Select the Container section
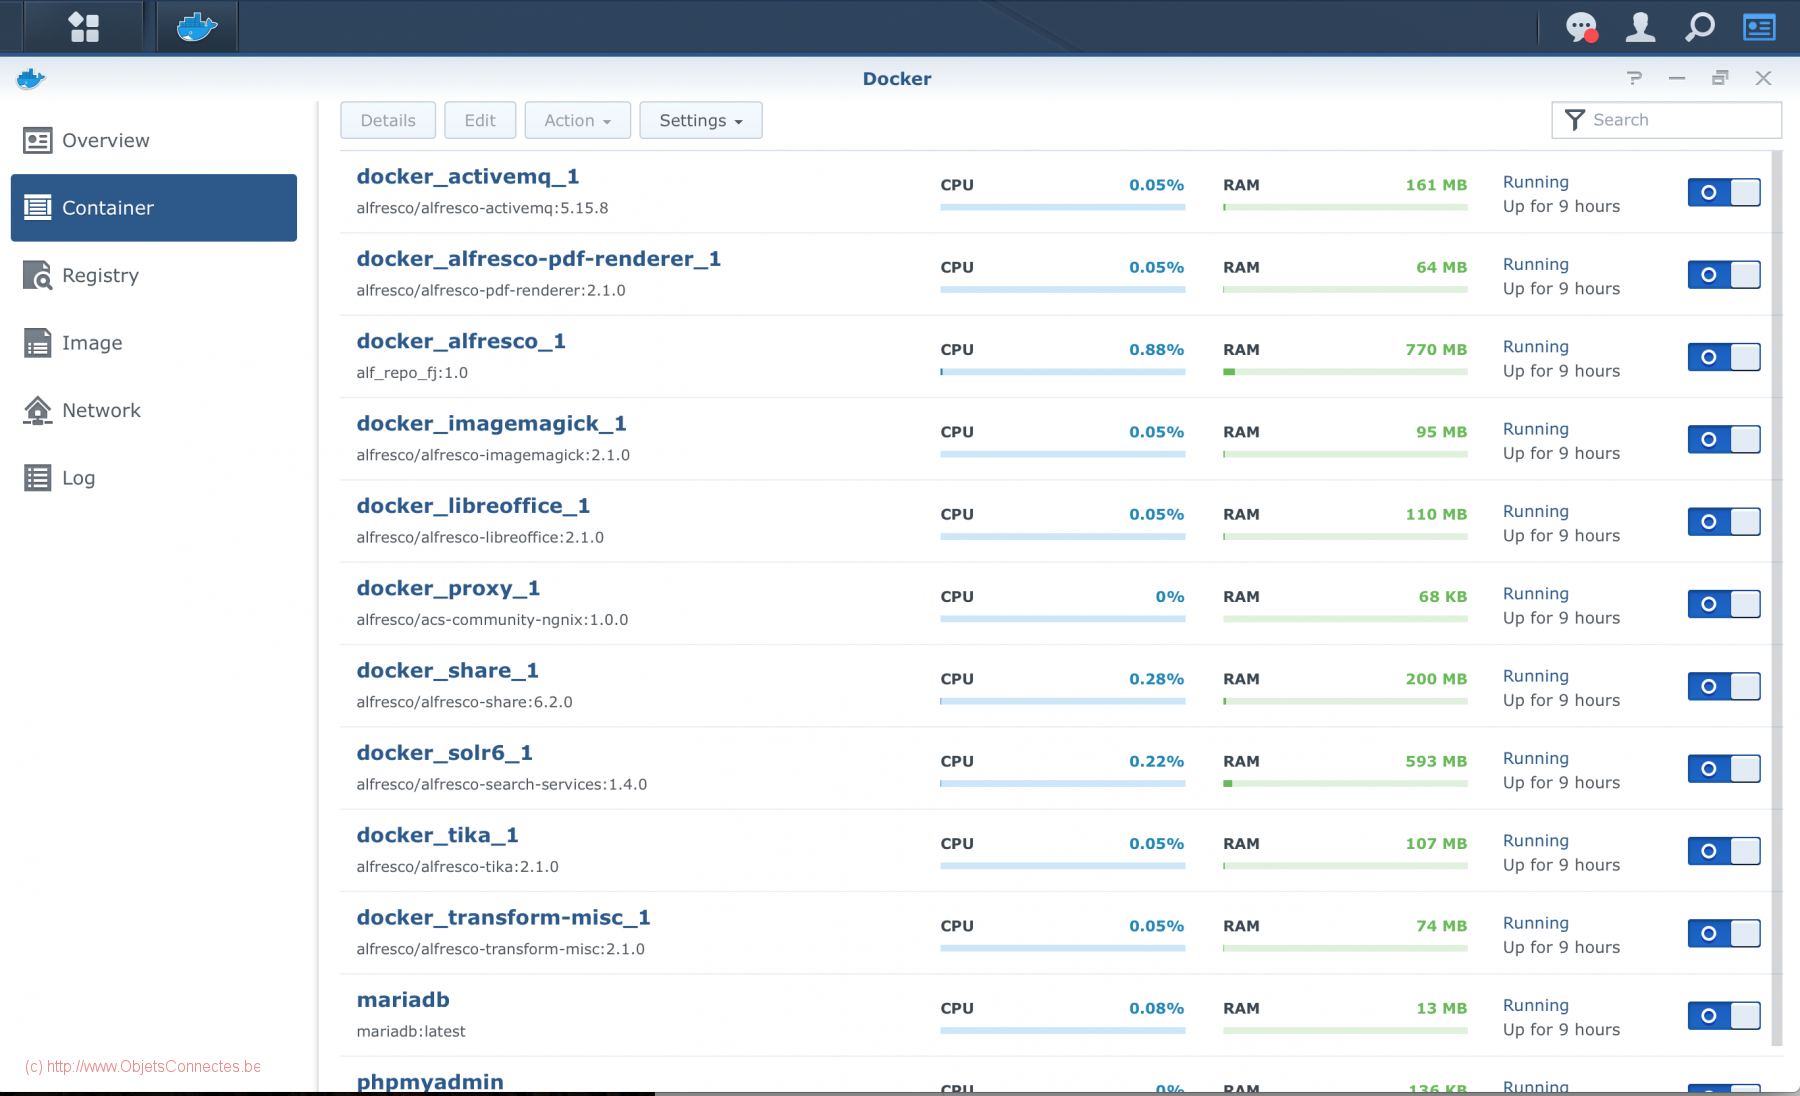The width and height of the screenshot is (1800, 1096). [x=154, y=208]
